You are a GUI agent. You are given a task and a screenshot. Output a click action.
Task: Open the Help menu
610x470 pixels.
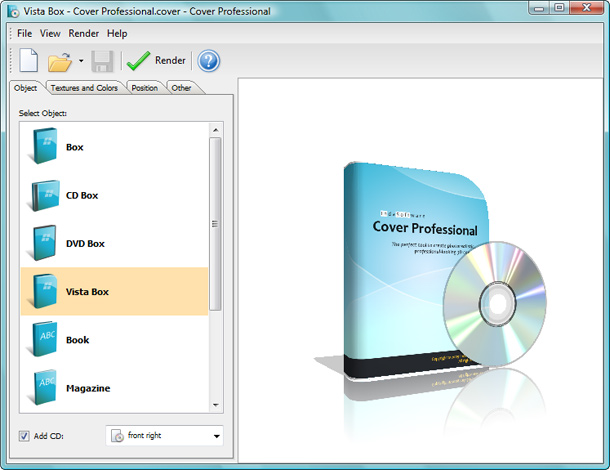[x=117, y=33]
